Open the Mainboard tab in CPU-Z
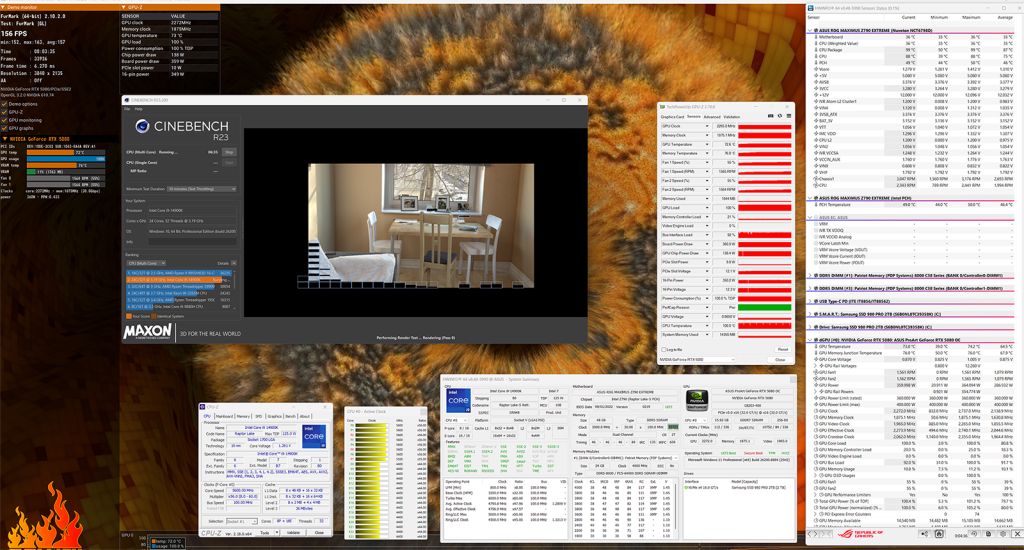 click(x=224, y=416)
